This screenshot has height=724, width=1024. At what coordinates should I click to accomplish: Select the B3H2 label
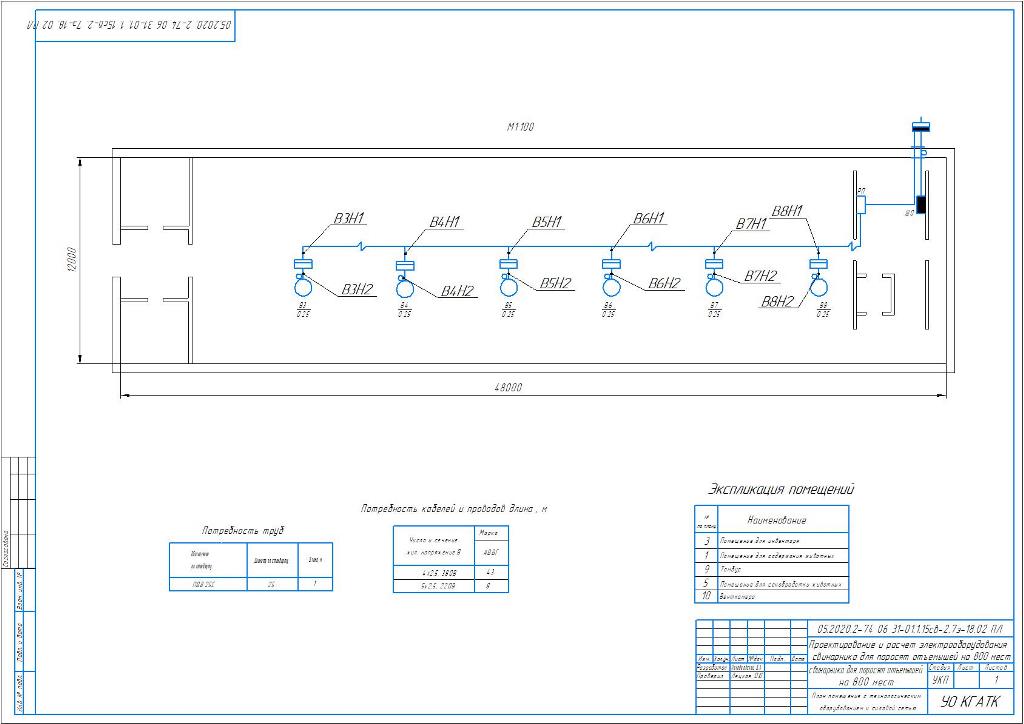click(x=358, y=289)
